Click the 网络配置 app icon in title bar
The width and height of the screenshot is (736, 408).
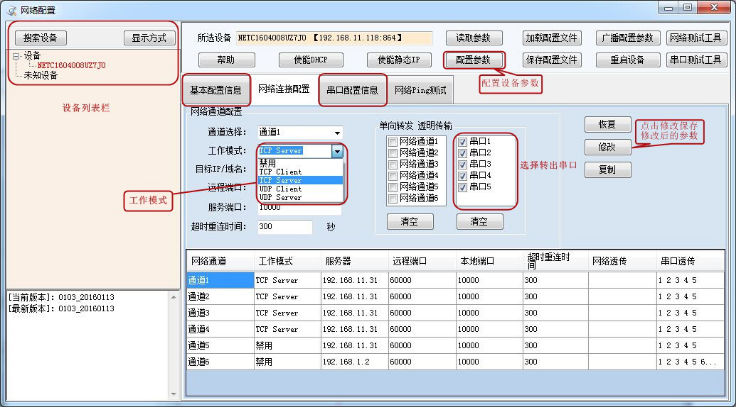pos(12,9)
